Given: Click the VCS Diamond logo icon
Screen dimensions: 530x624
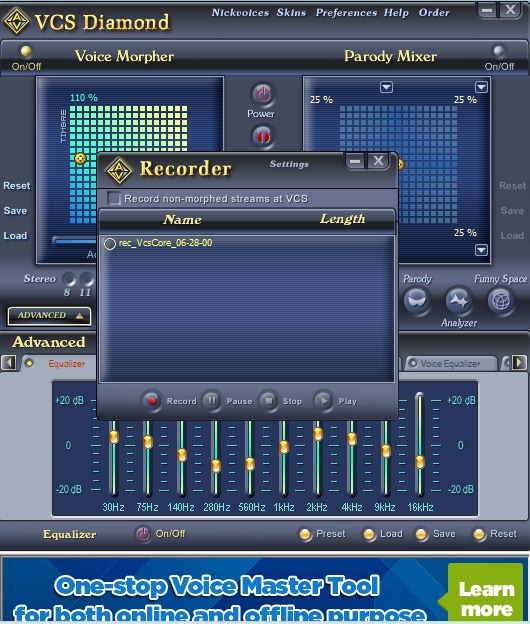Looking at the screenshot, I should click(16, 21).
